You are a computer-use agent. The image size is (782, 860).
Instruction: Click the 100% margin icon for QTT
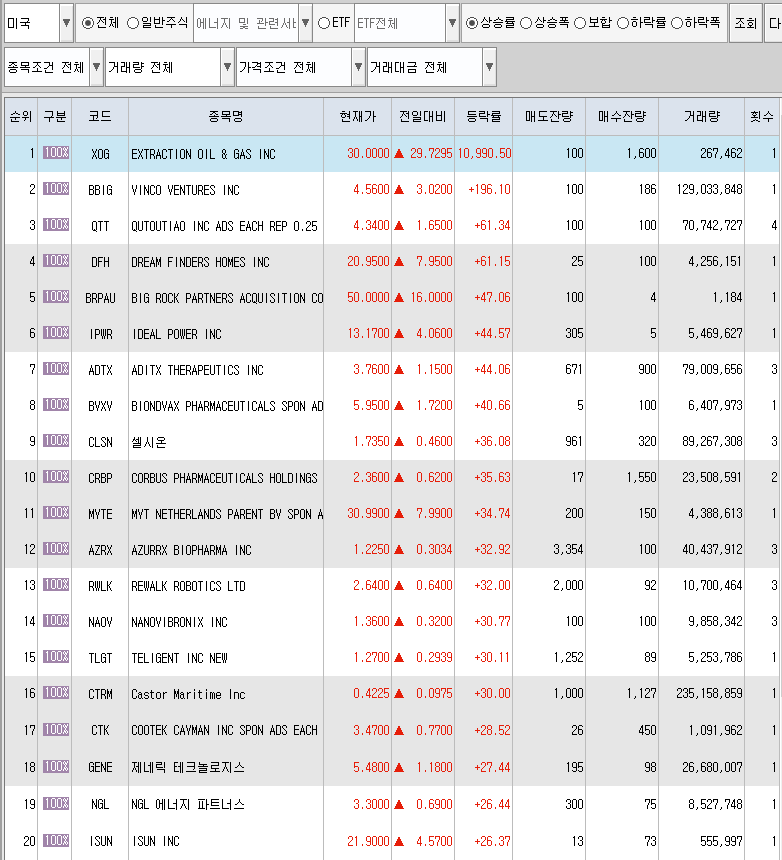point(56,224)
